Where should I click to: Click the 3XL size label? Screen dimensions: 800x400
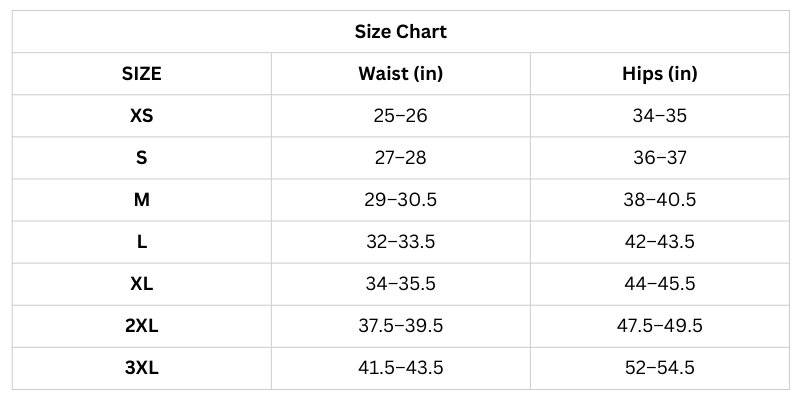pos(141,368)
